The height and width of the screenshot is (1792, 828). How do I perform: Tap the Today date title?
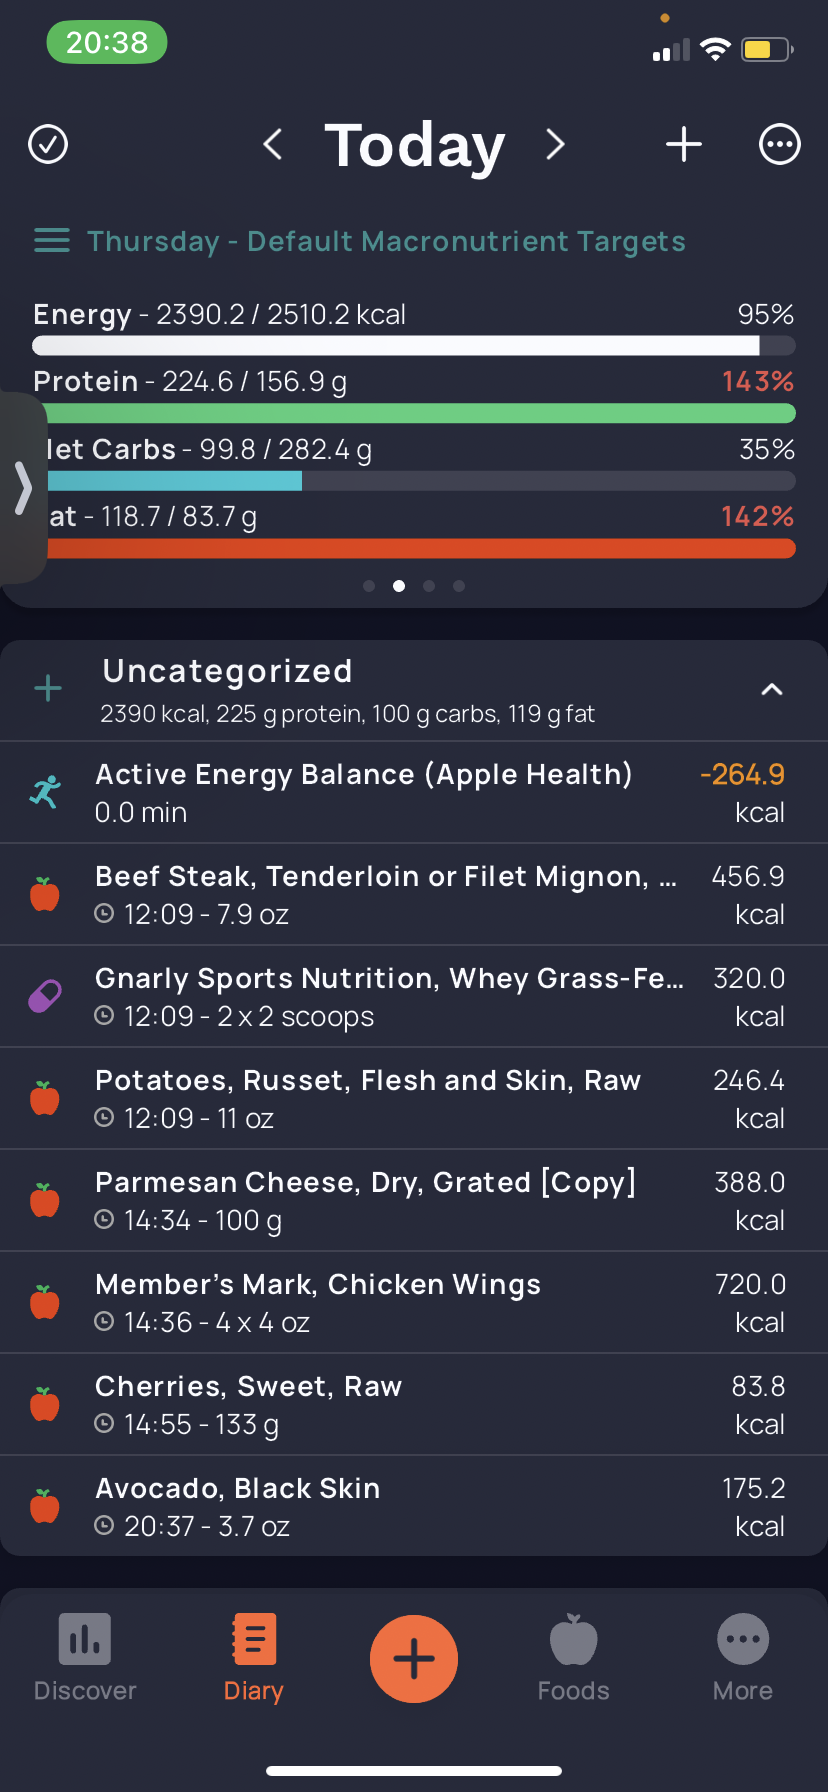click(414, 146)
